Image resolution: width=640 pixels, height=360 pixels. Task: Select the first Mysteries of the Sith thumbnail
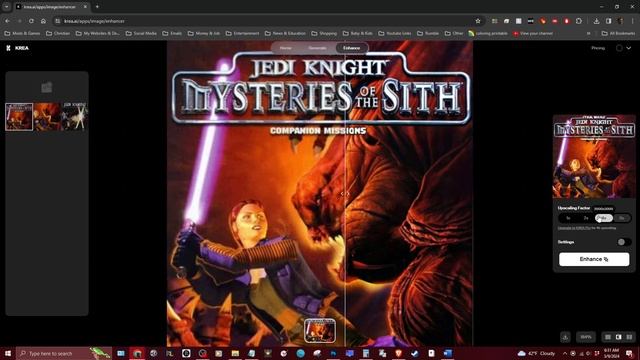tap(19, 117)
